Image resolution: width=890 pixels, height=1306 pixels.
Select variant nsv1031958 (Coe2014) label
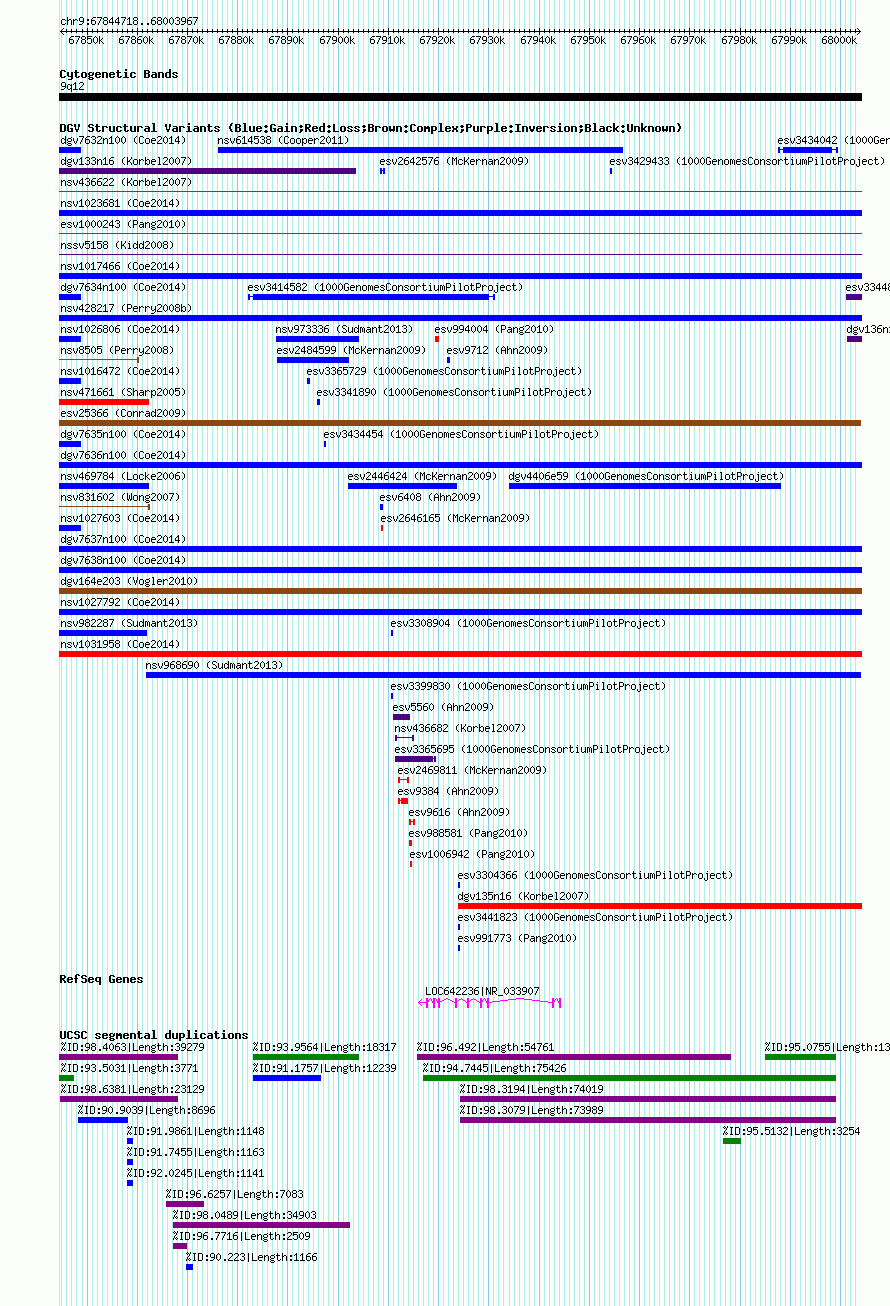[120, 644]
